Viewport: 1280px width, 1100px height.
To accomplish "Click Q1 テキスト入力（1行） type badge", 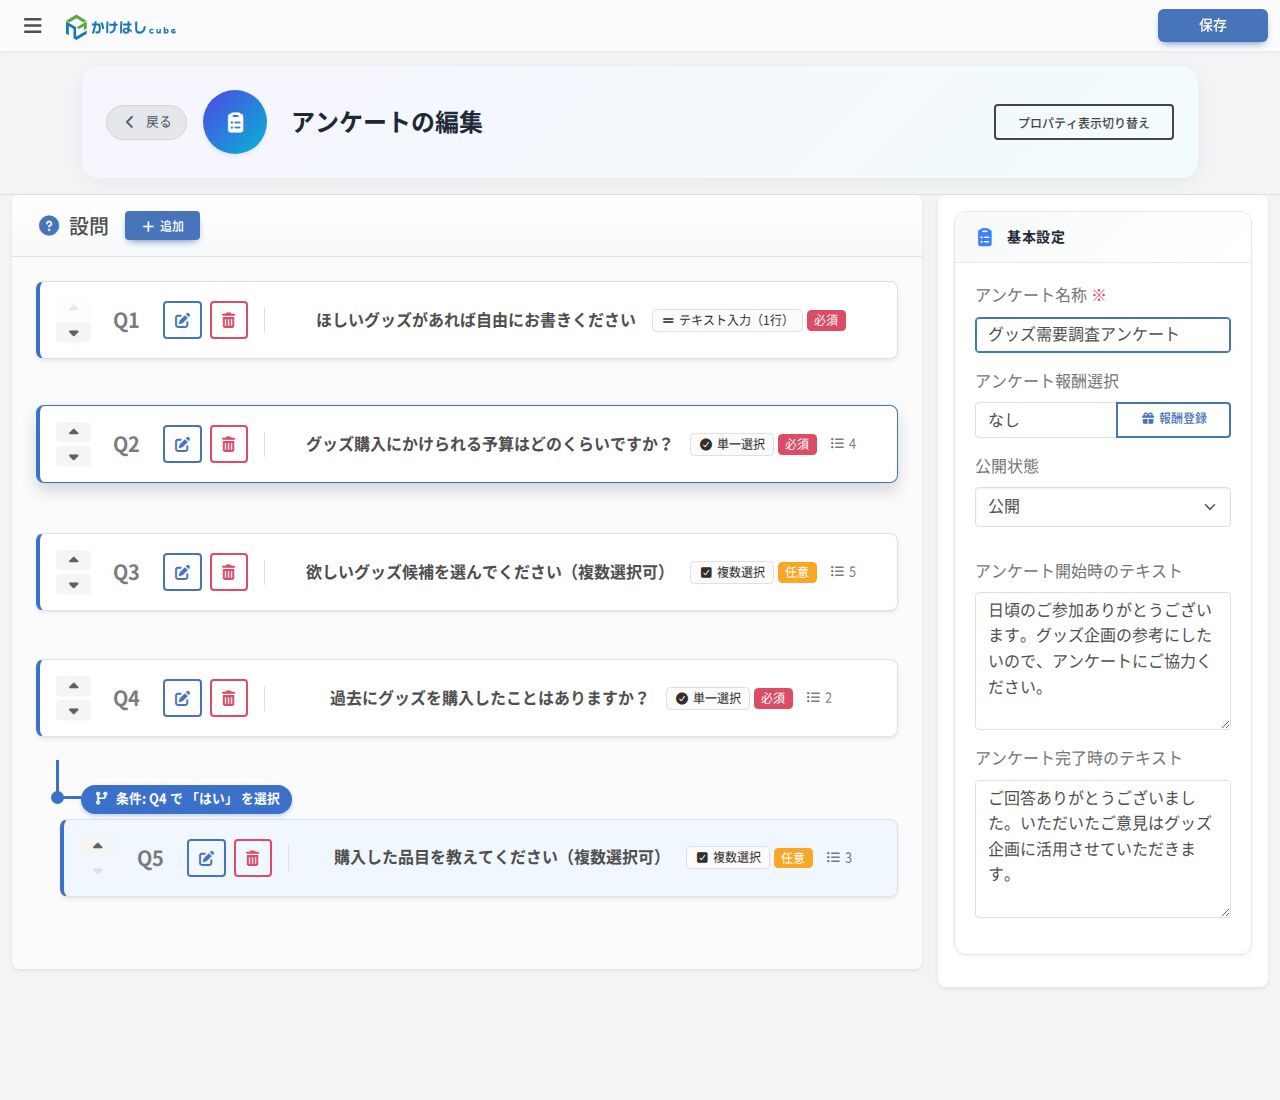I will click(x=727, y=320).
